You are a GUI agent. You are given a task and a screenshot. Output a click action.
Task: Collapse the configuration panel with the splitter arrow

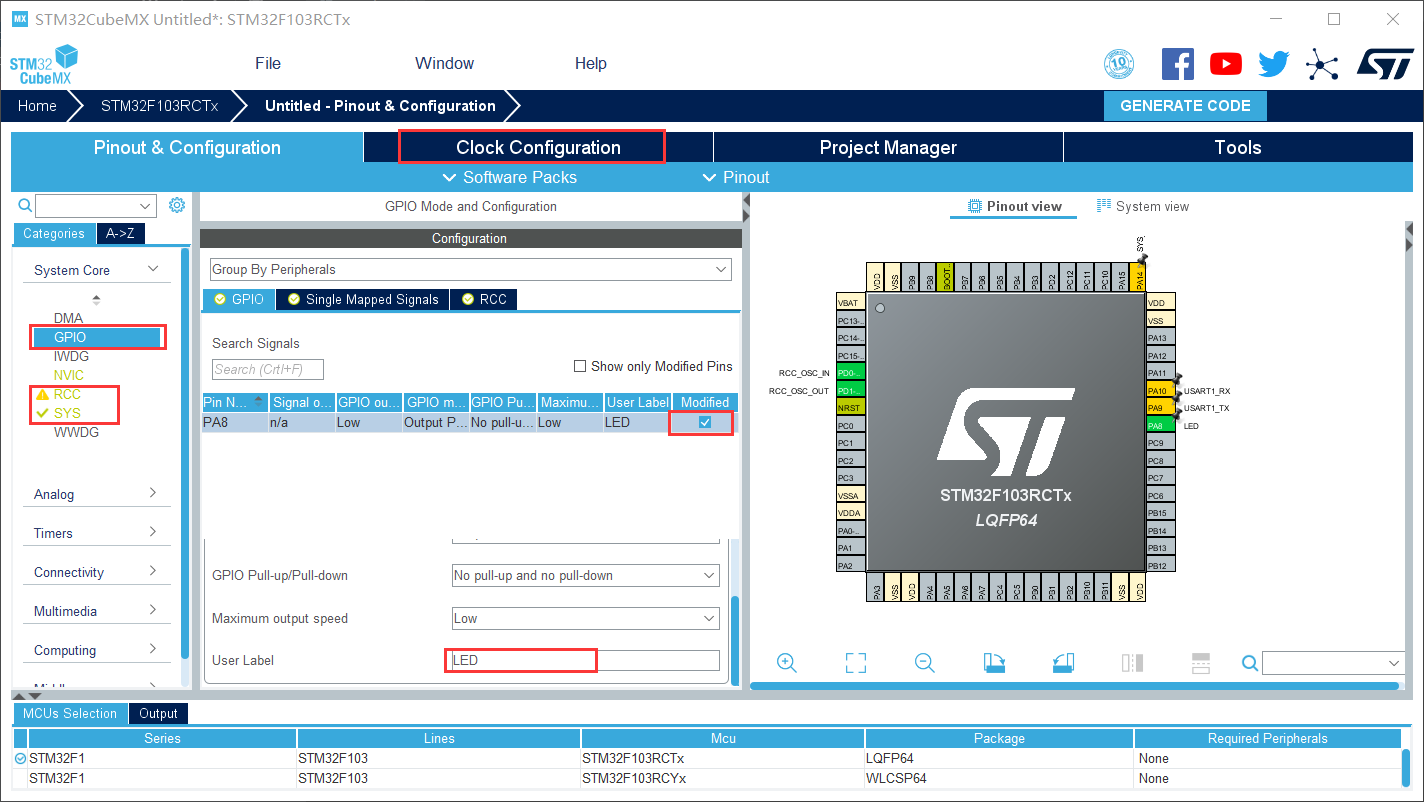pyautogui.click(x=746, y=203)
